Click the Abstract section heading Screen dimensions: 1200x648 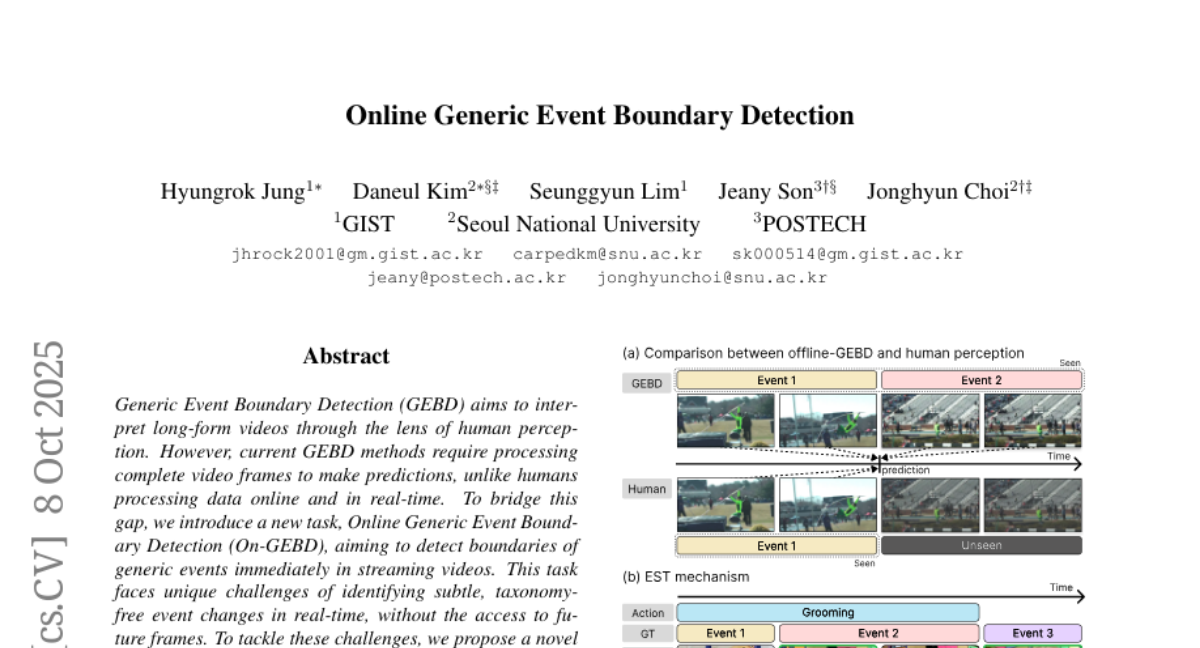(x=346, y=356)
